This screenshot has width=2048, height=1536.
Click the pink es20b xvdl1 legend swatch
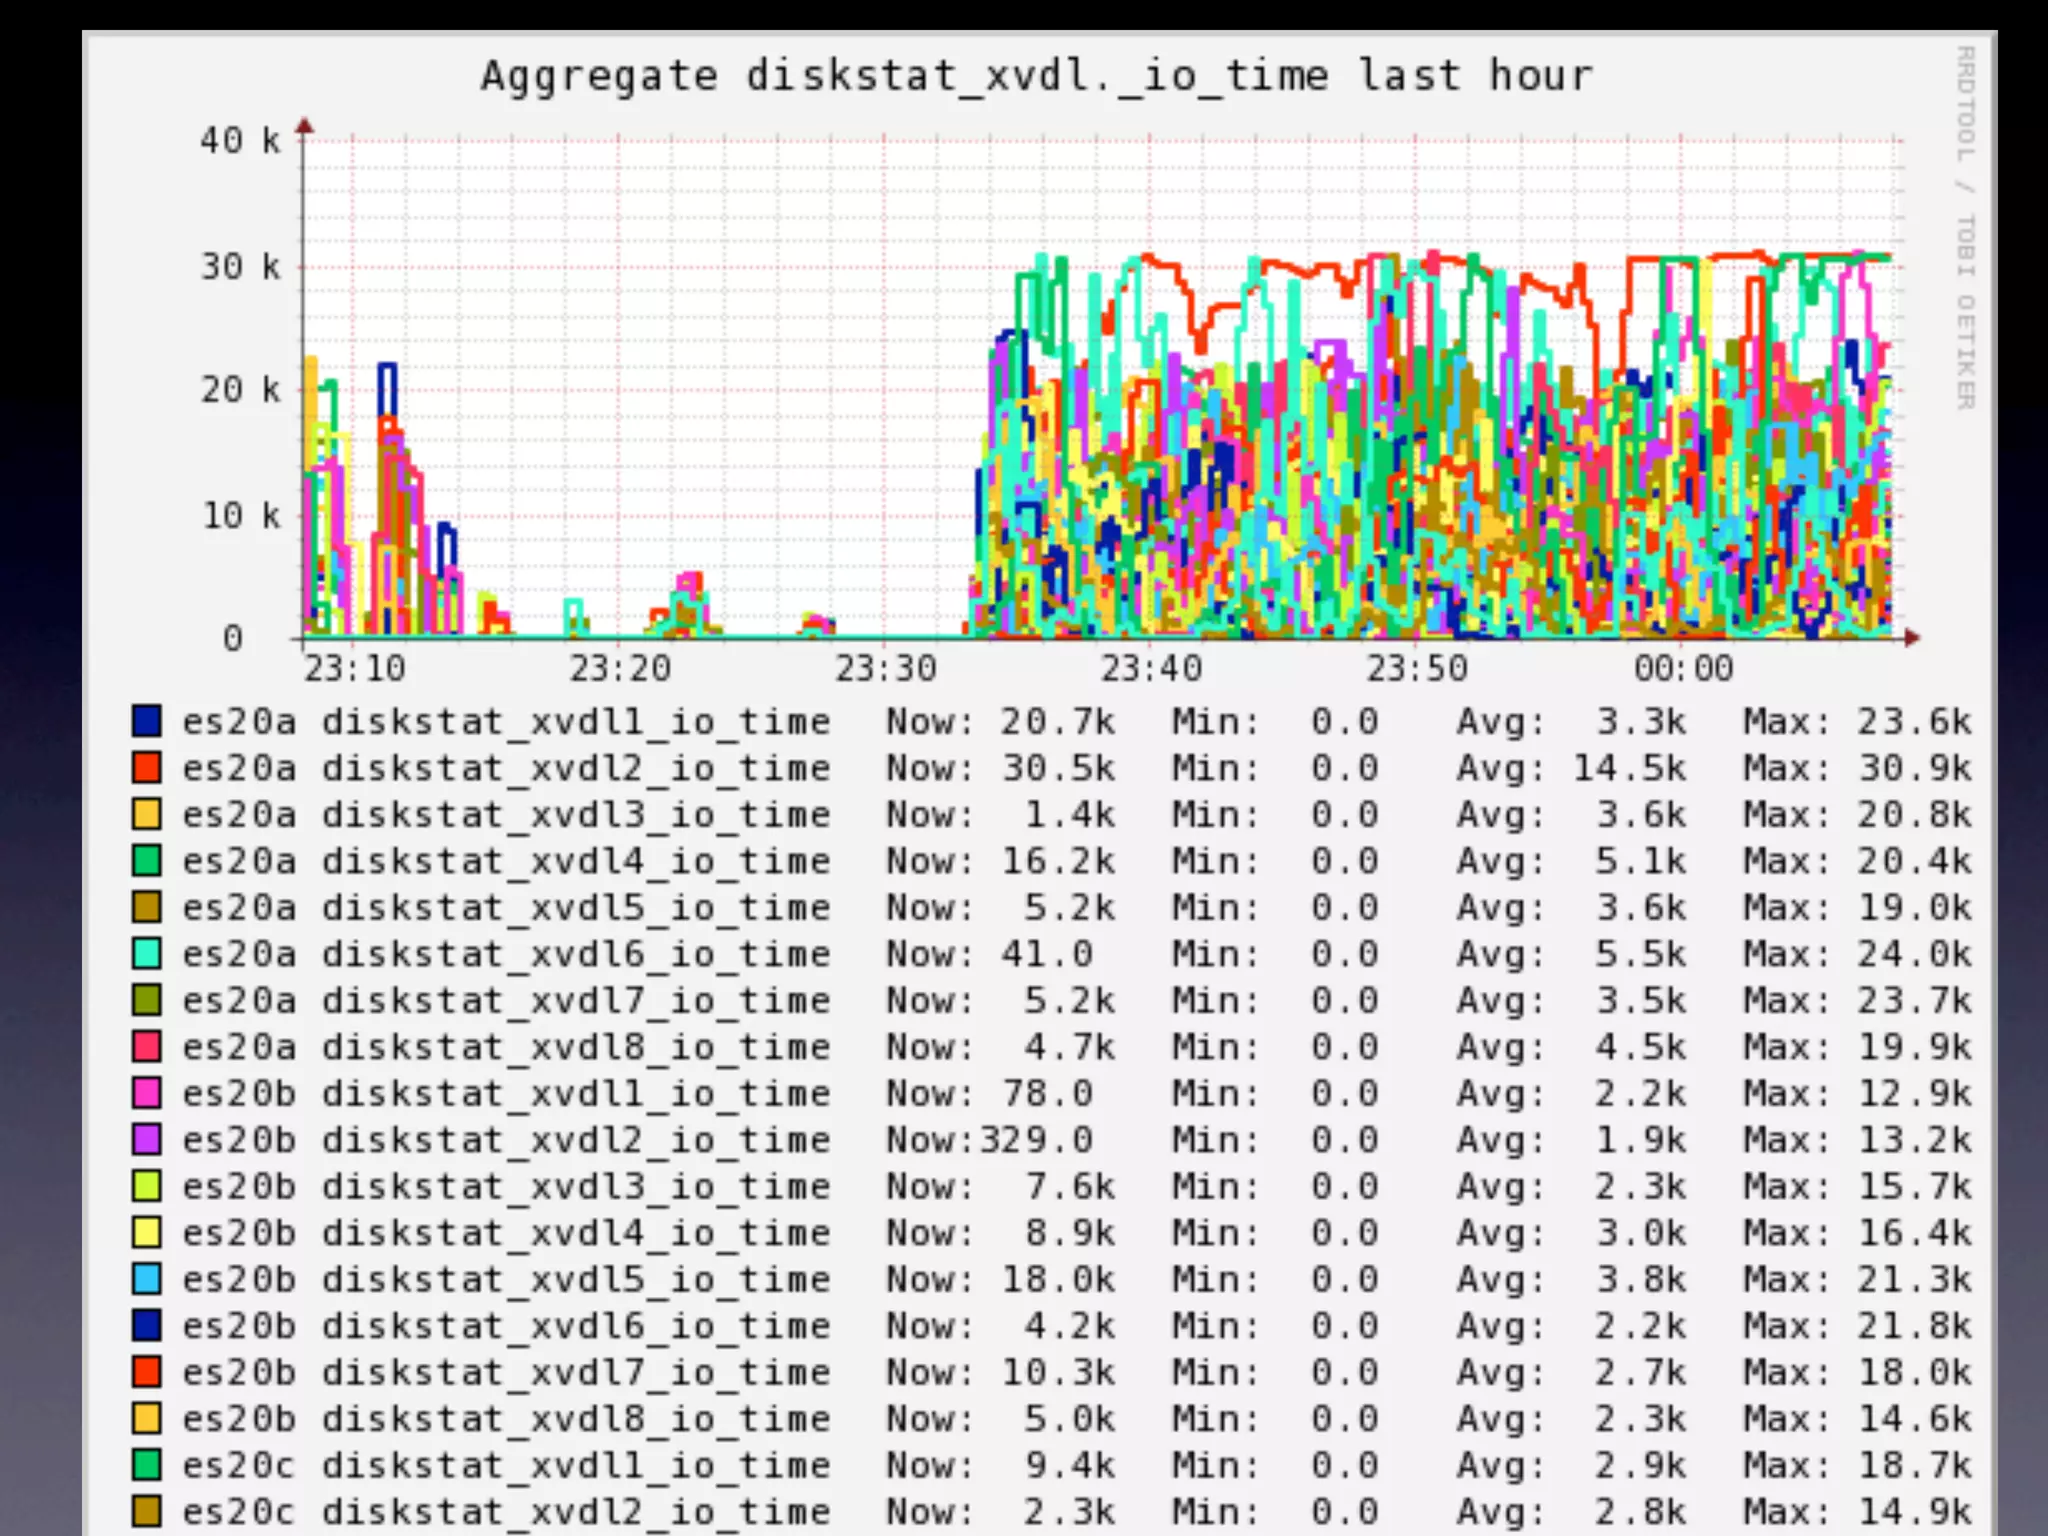(146, 1092)
